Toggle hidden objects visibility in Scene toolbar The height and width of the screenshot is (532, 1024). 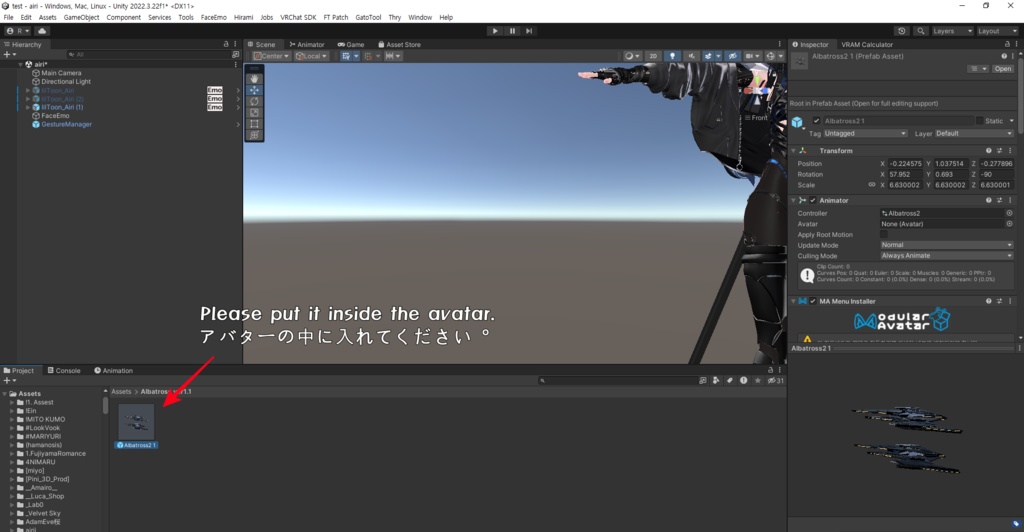click(733, 56)
